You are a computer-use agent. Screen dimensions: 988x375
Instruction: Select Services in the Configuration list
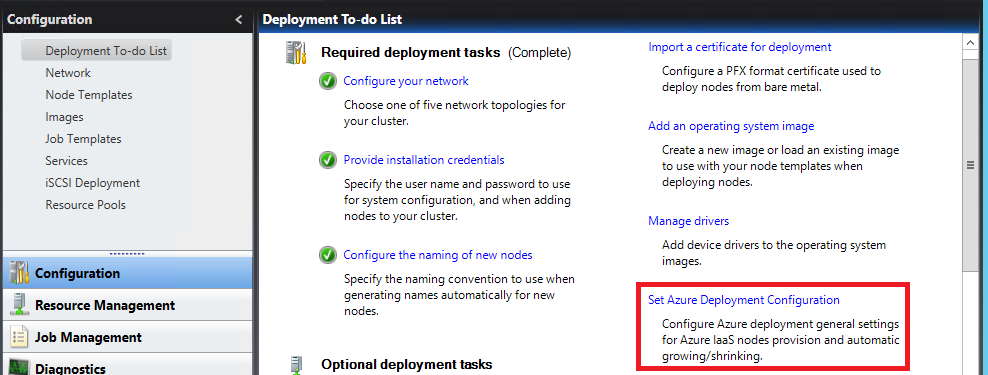66,161
